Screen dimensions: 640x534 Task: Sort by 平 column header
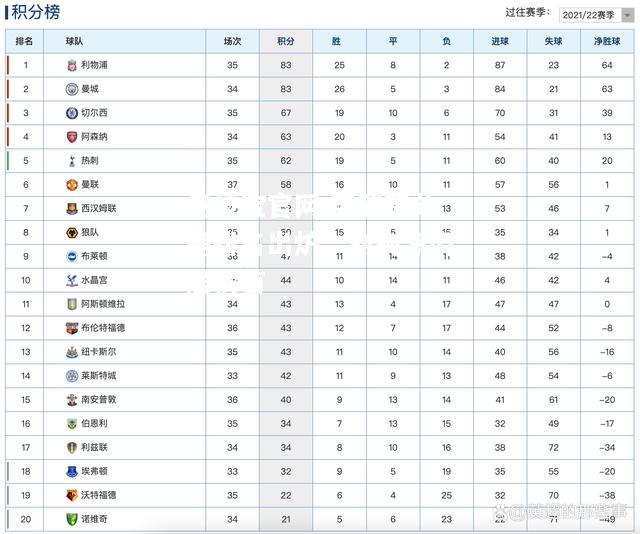click(x=393, y=41)
